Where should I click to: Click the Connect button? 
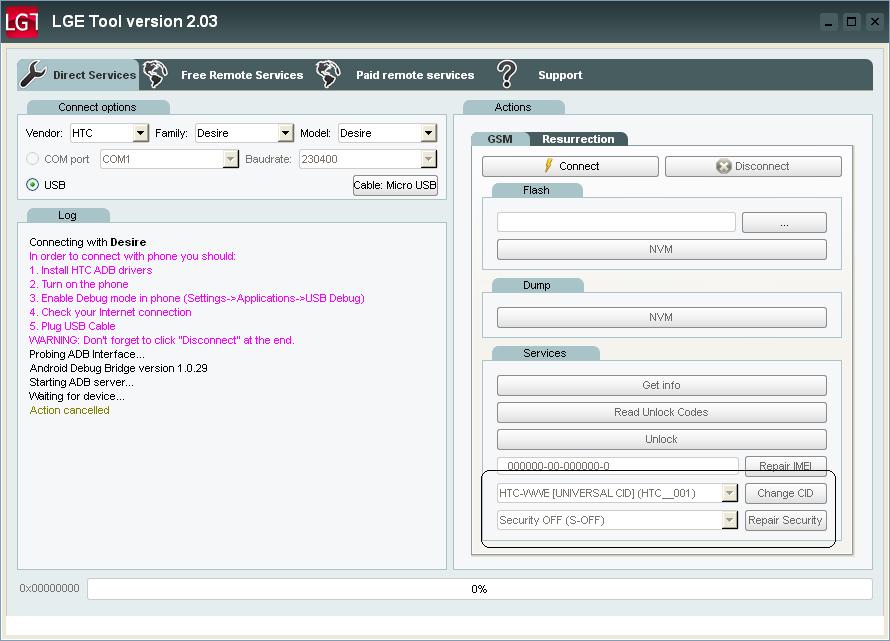point(570,166)
